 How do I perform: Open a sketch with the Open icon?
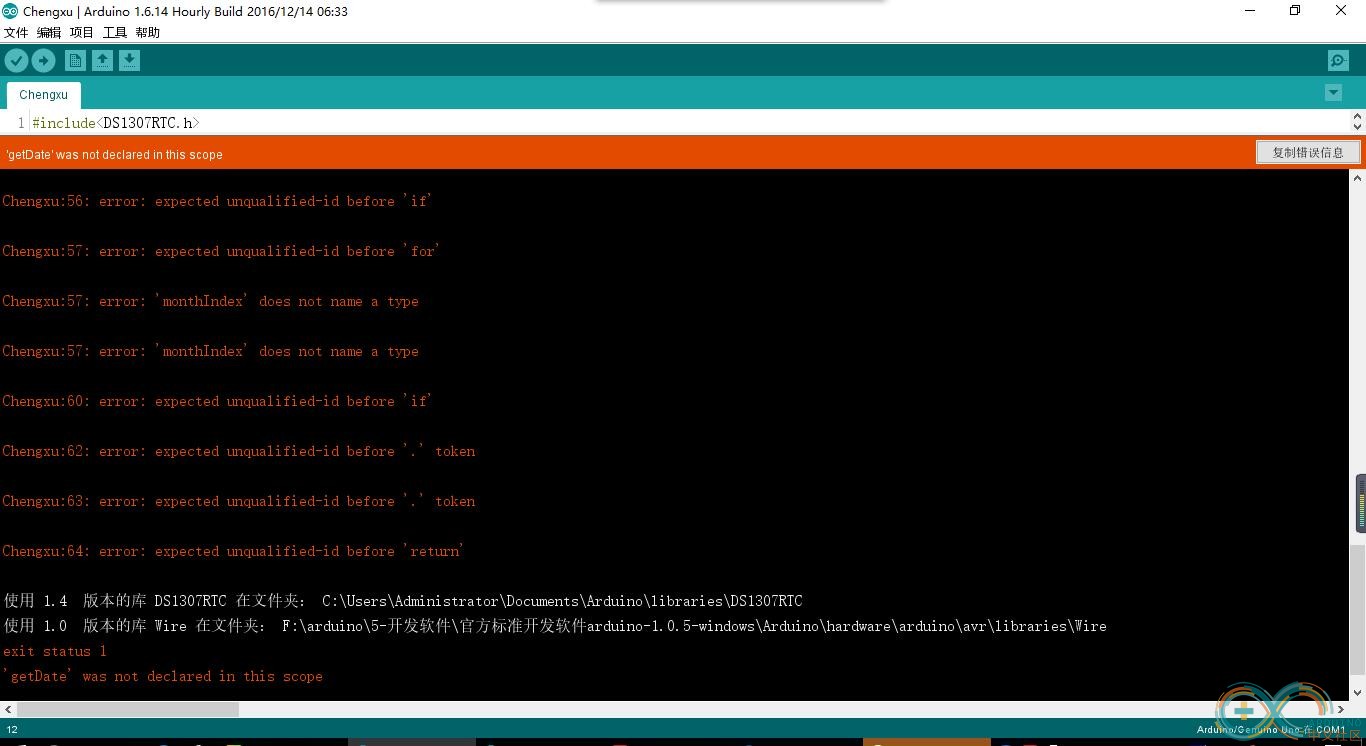tap(102, 61)
